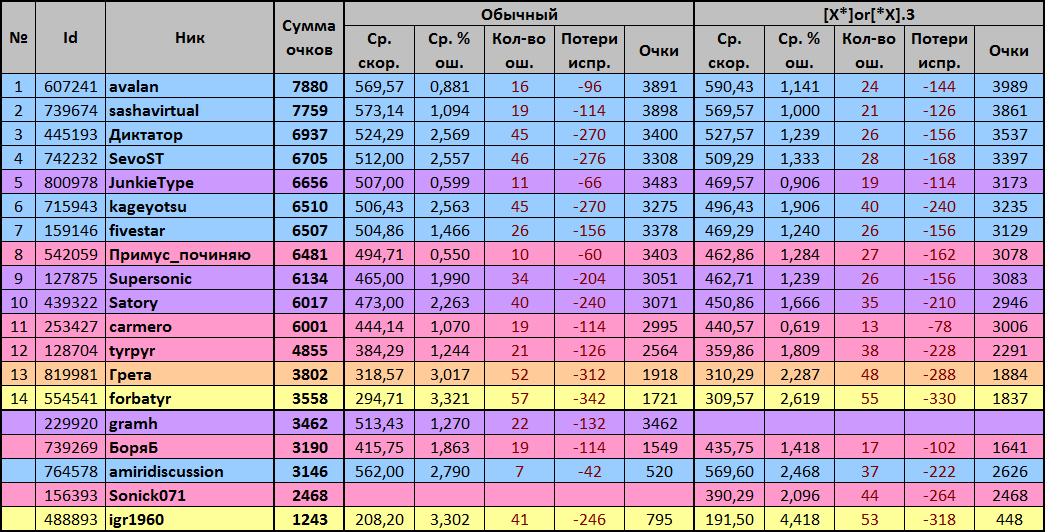Select the 'tyrpyr' nickname cell
This screenshot has width=1045, height=532.
pos(189,351)
